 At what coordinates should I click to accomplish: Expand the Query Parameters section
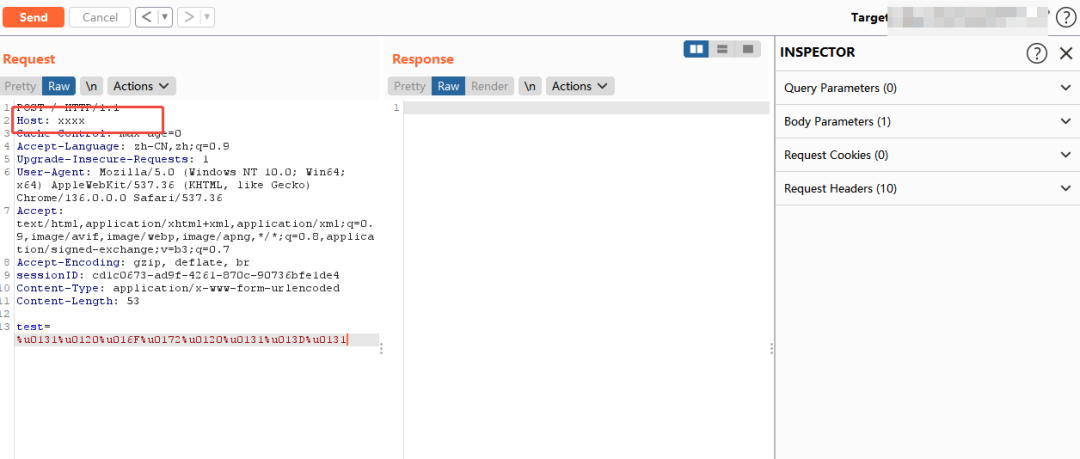click(x=926, y=88)
